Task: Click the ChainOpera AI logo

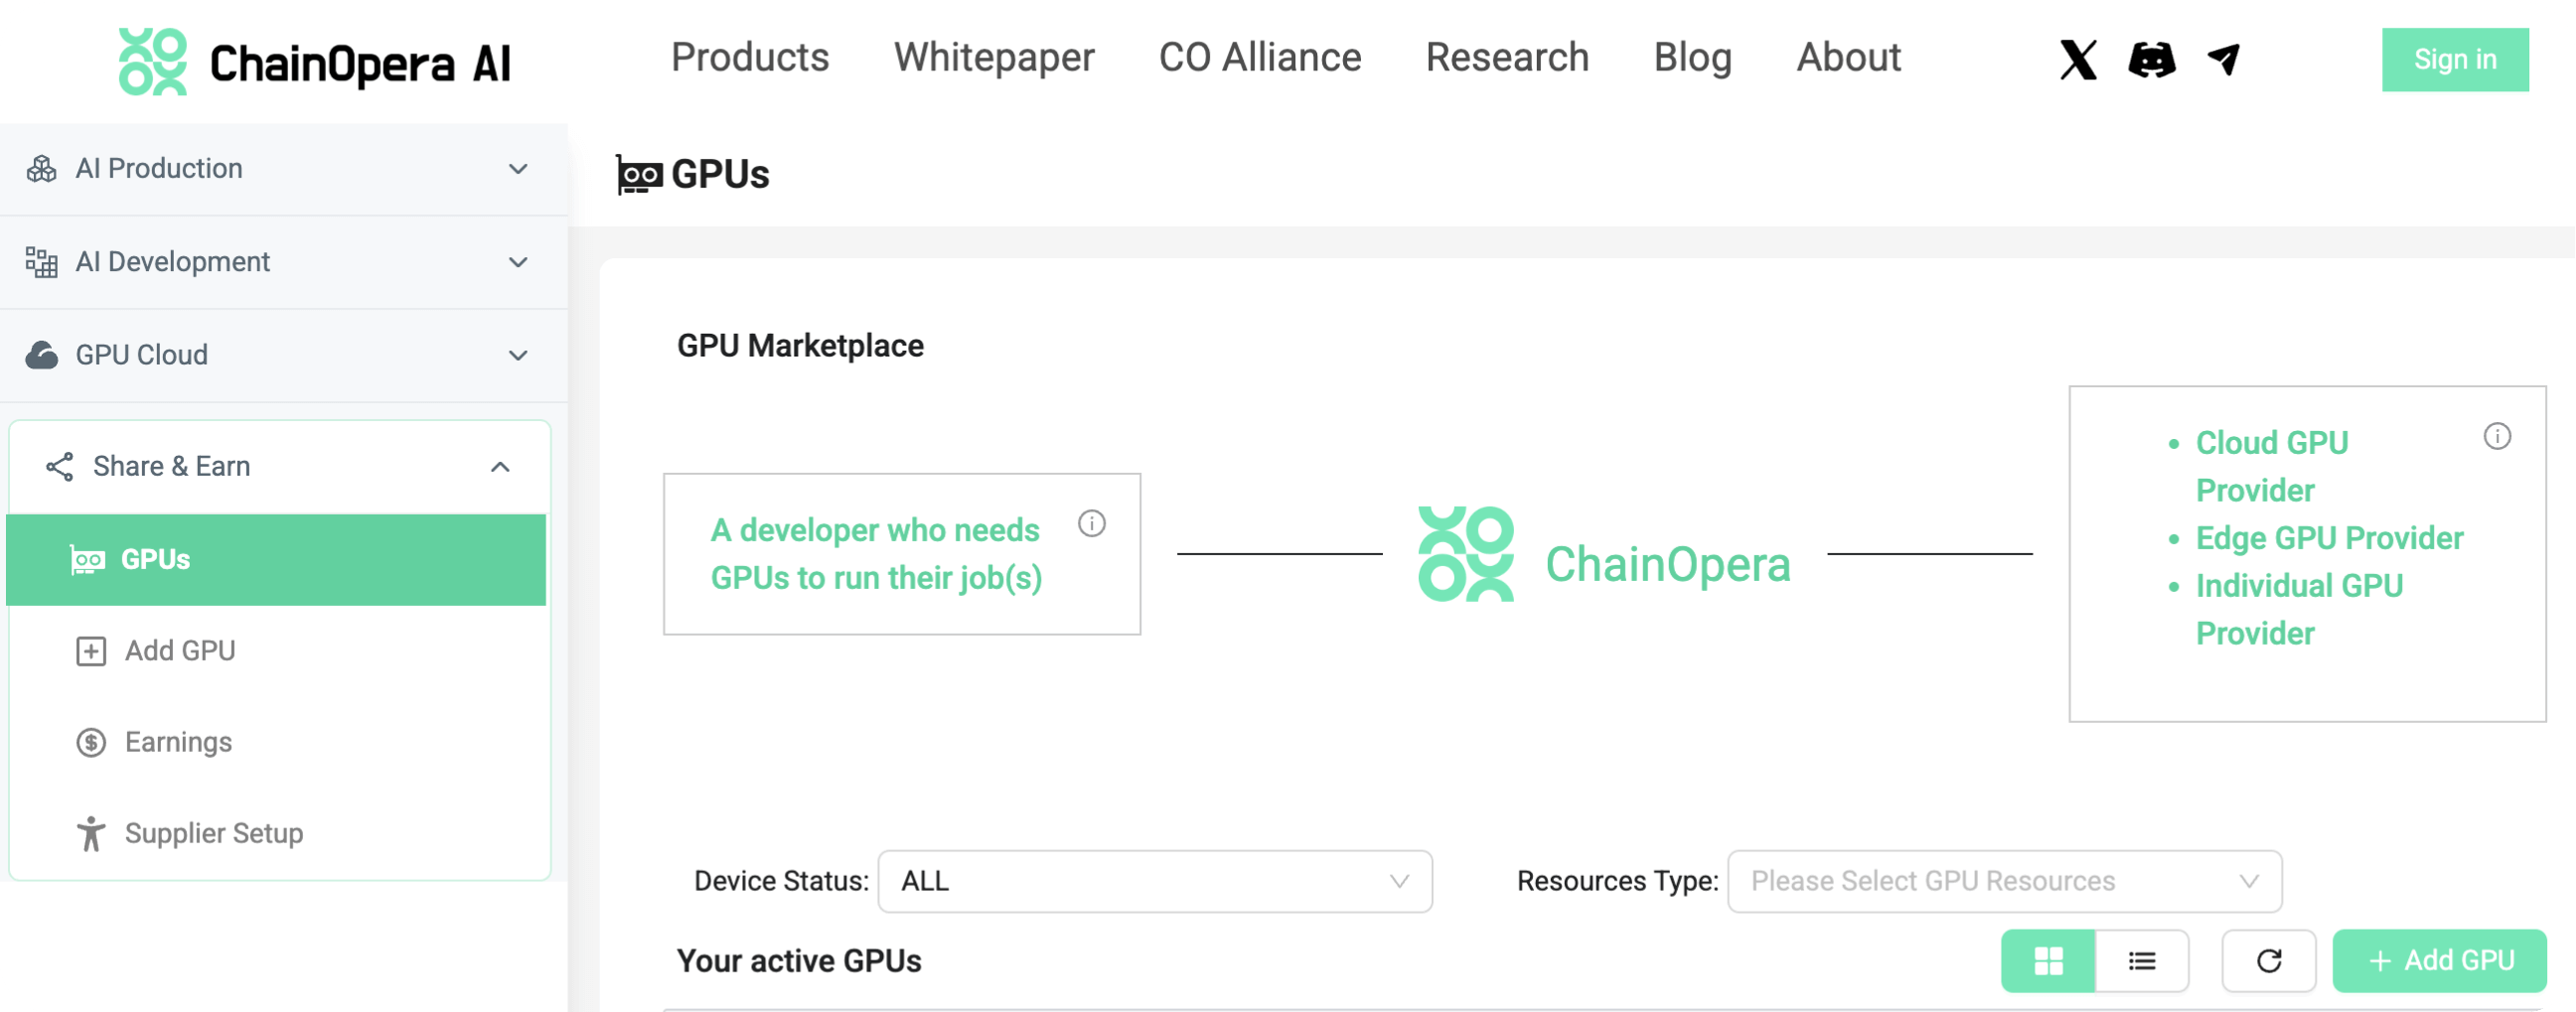Action: tap(315, 62)
